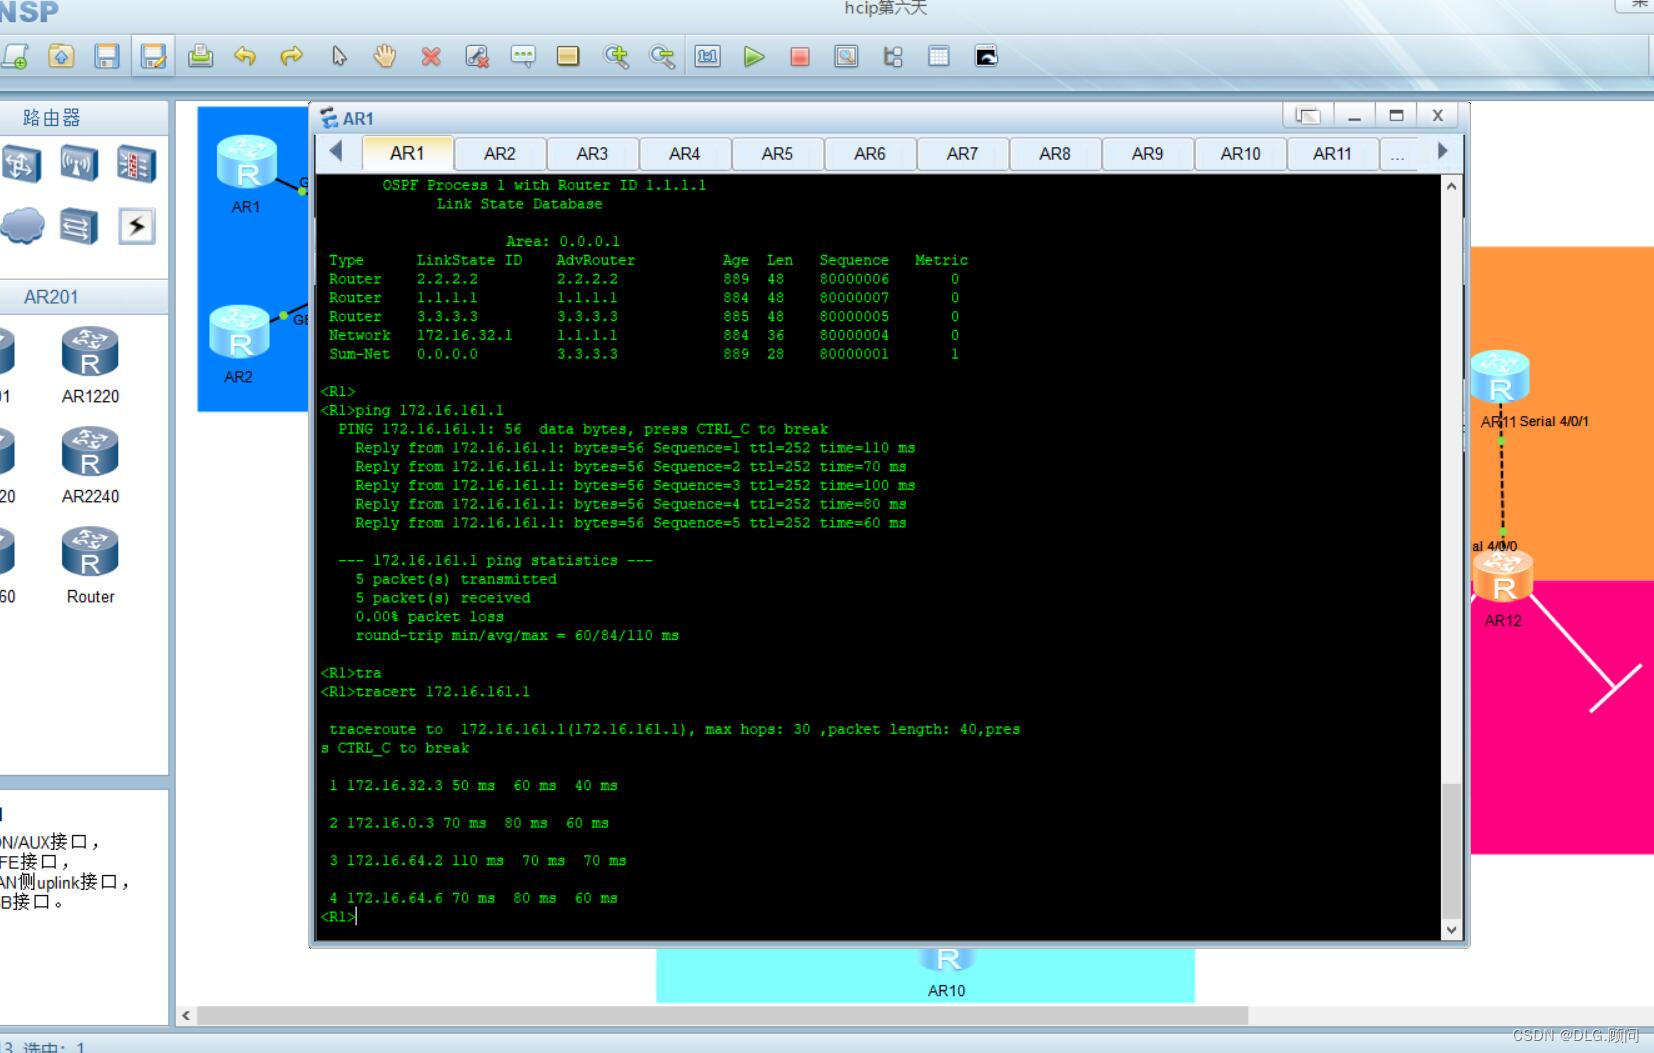Image resolution: width=1654 pixels, height=1053 pixels.
Task: Open the AR3 terminal tab
Action: click(x=592, y=154)
